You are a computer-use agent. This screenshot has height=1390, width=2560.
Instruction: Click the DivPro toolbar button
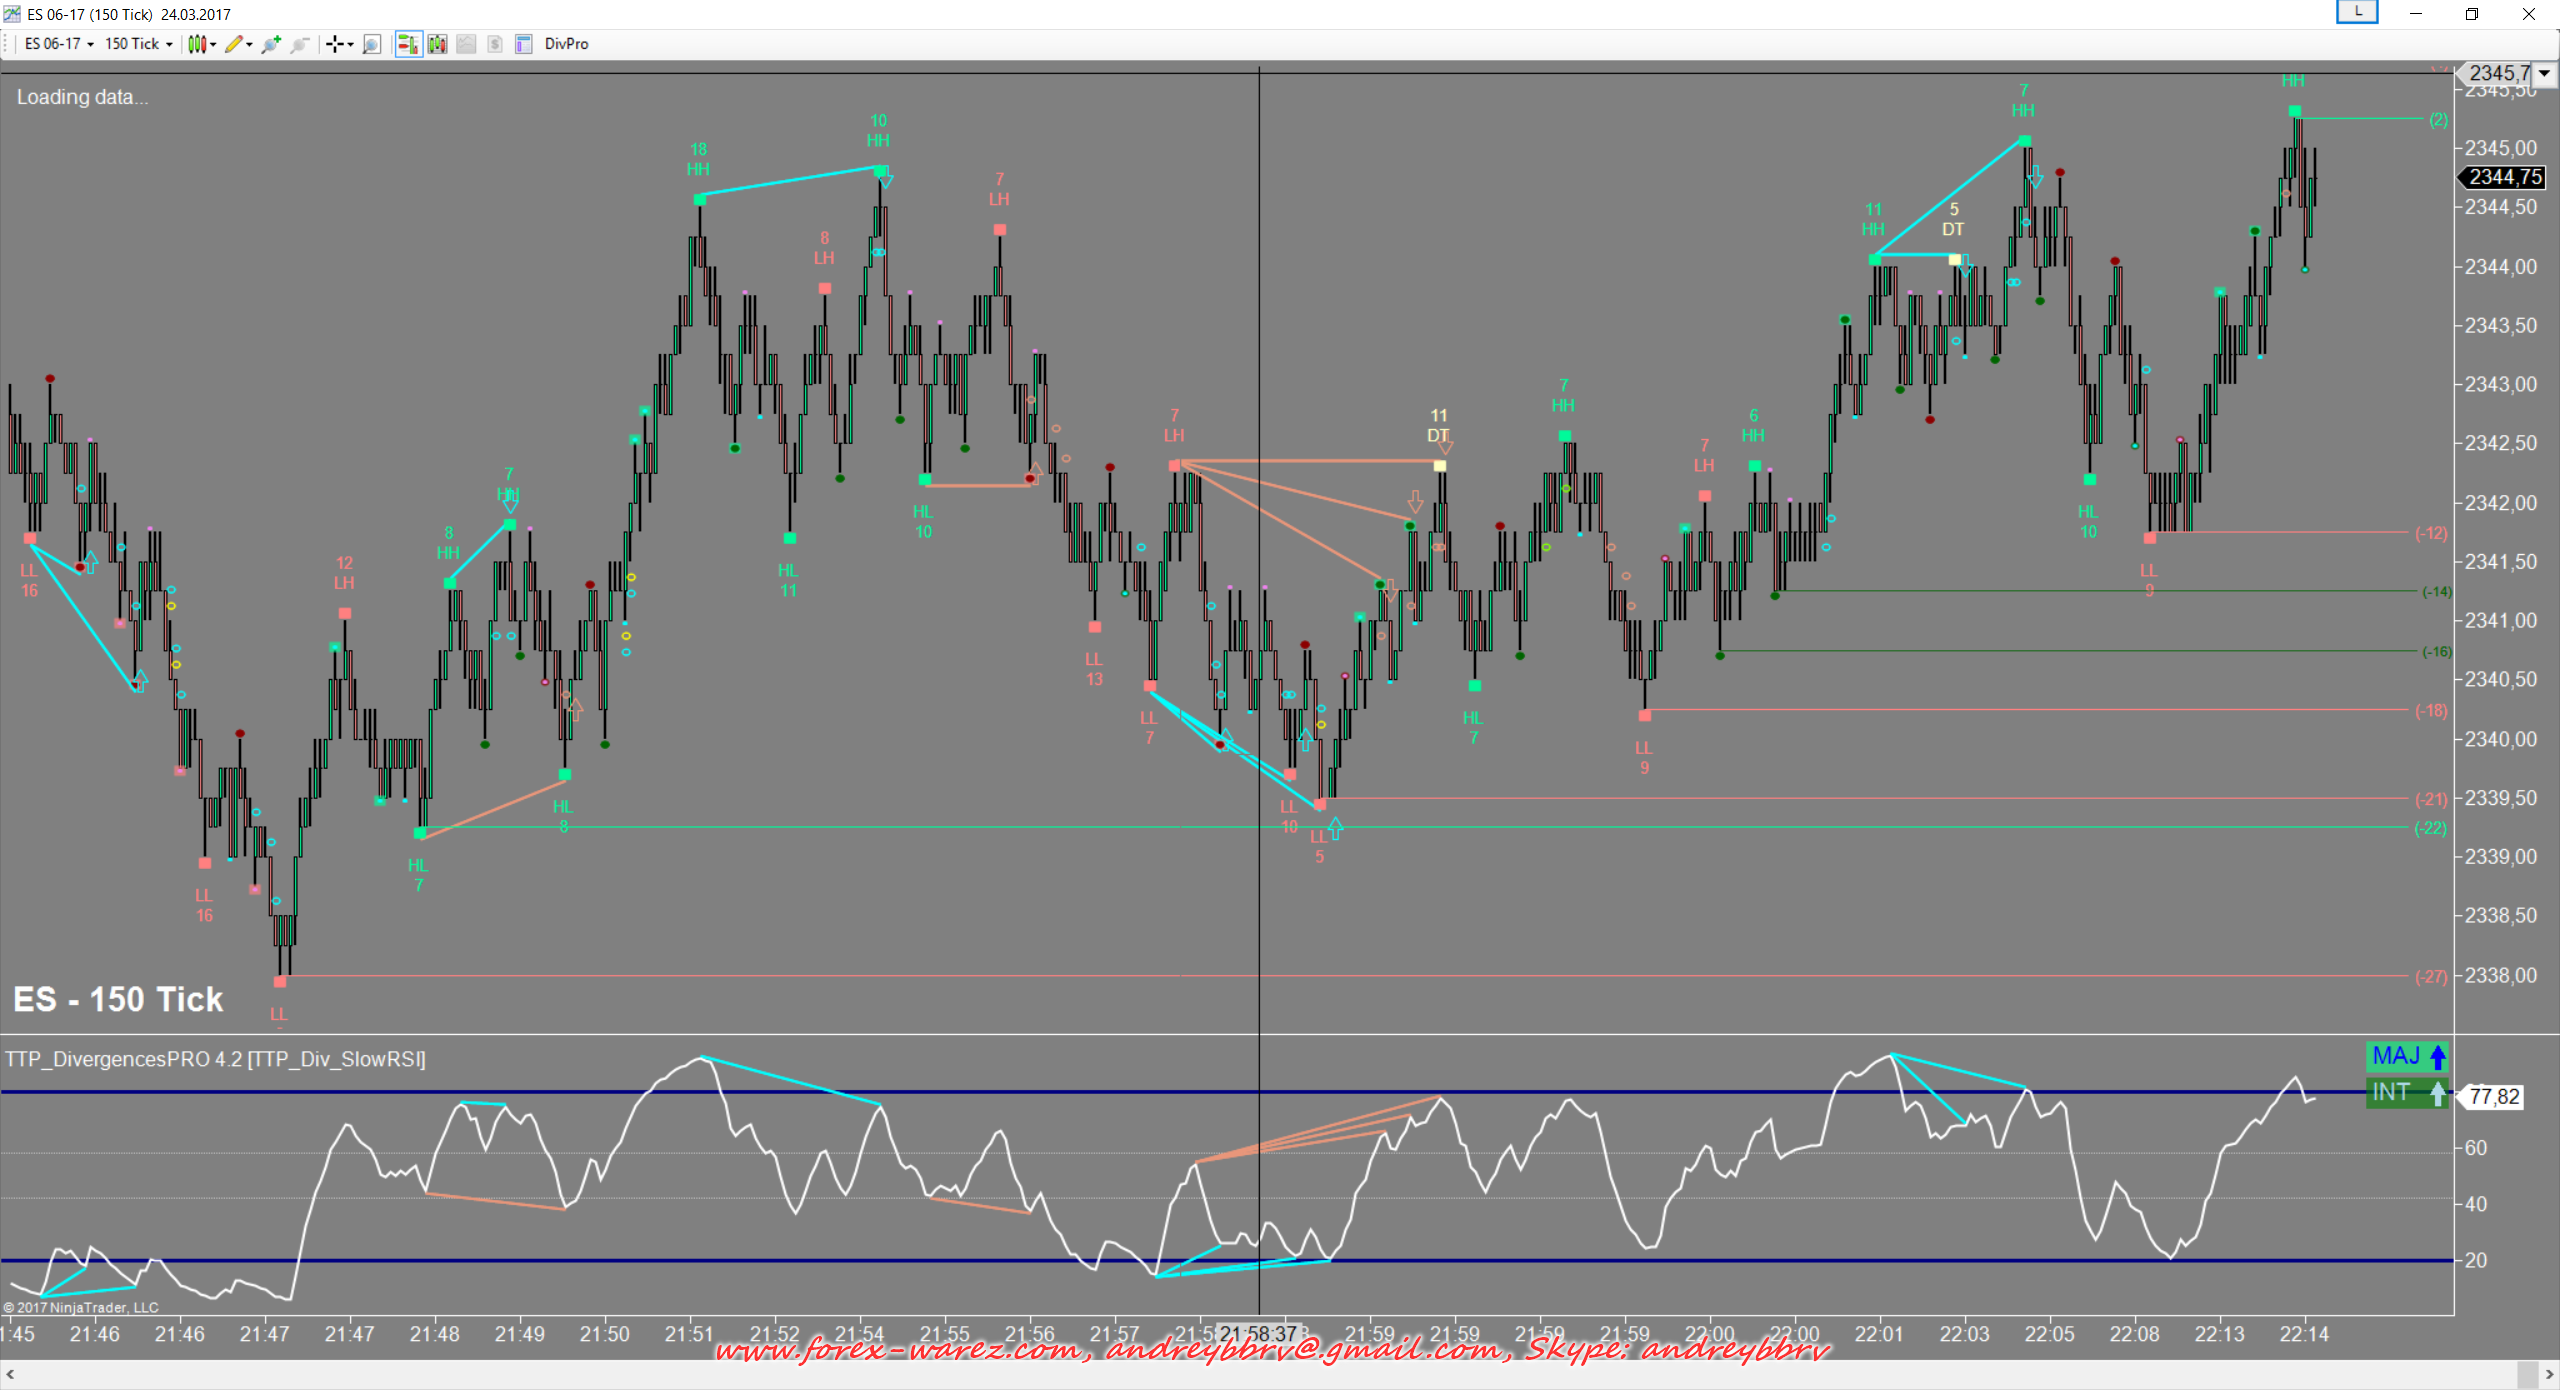pyautogui.click(x=566, y=44)
